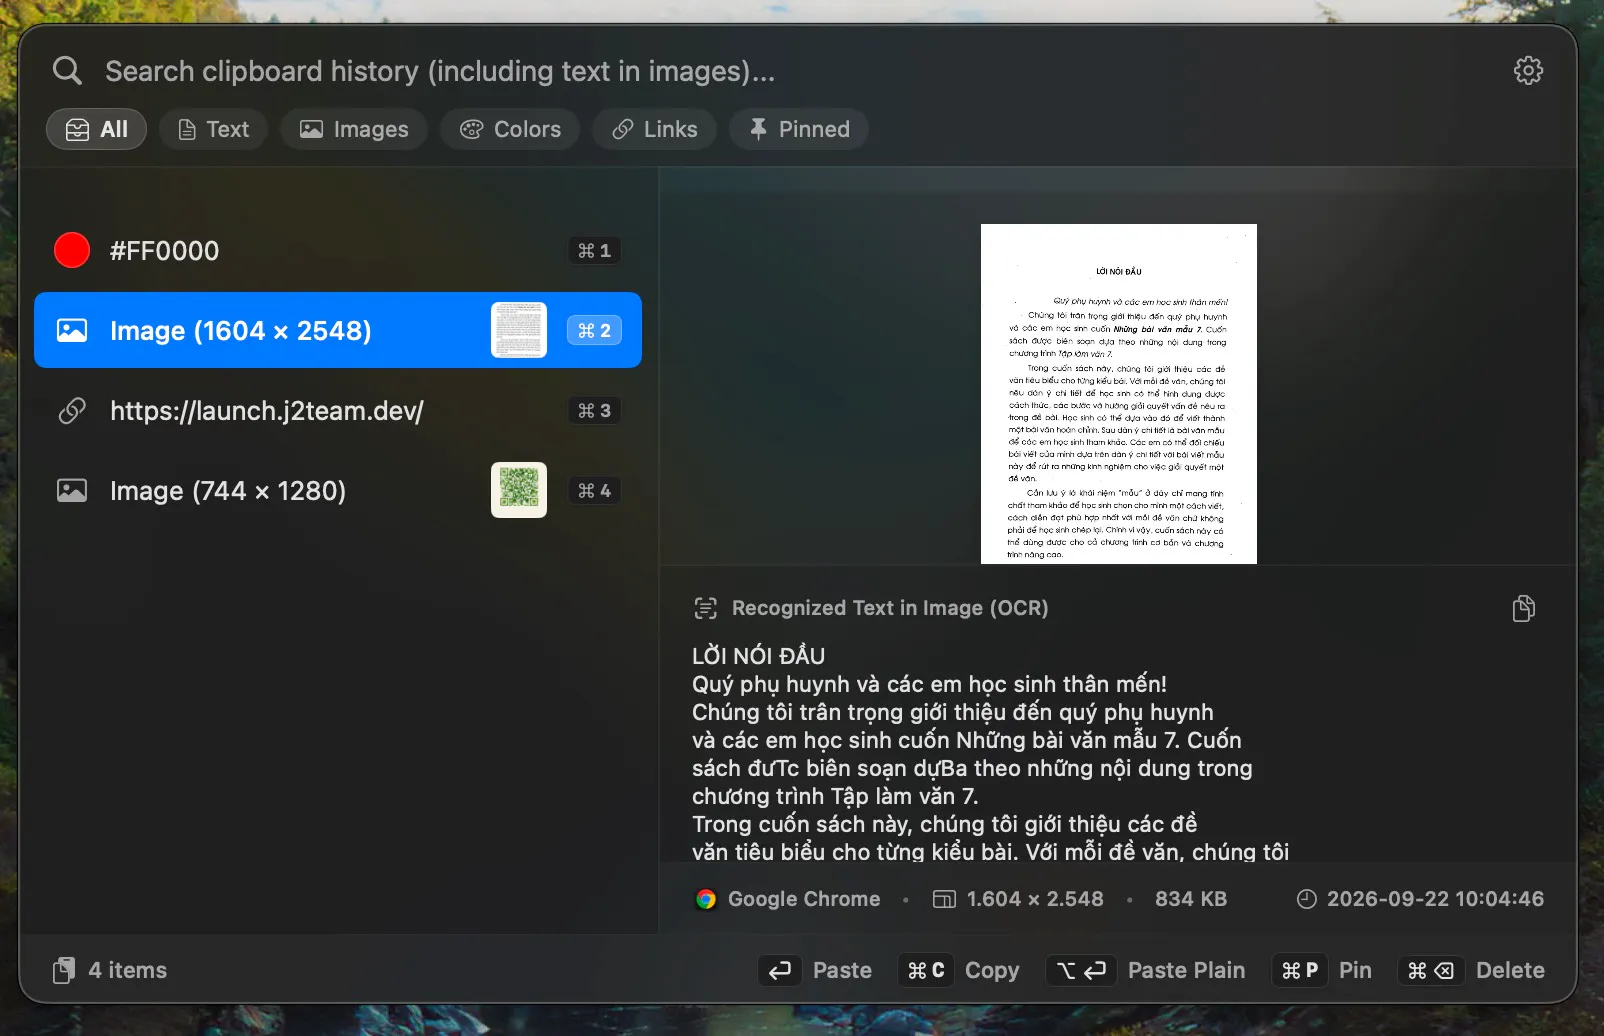Click the link icon beside launch.j2team.dev
This screenshot has width=1604, height=1036.
tap(72, 410)
